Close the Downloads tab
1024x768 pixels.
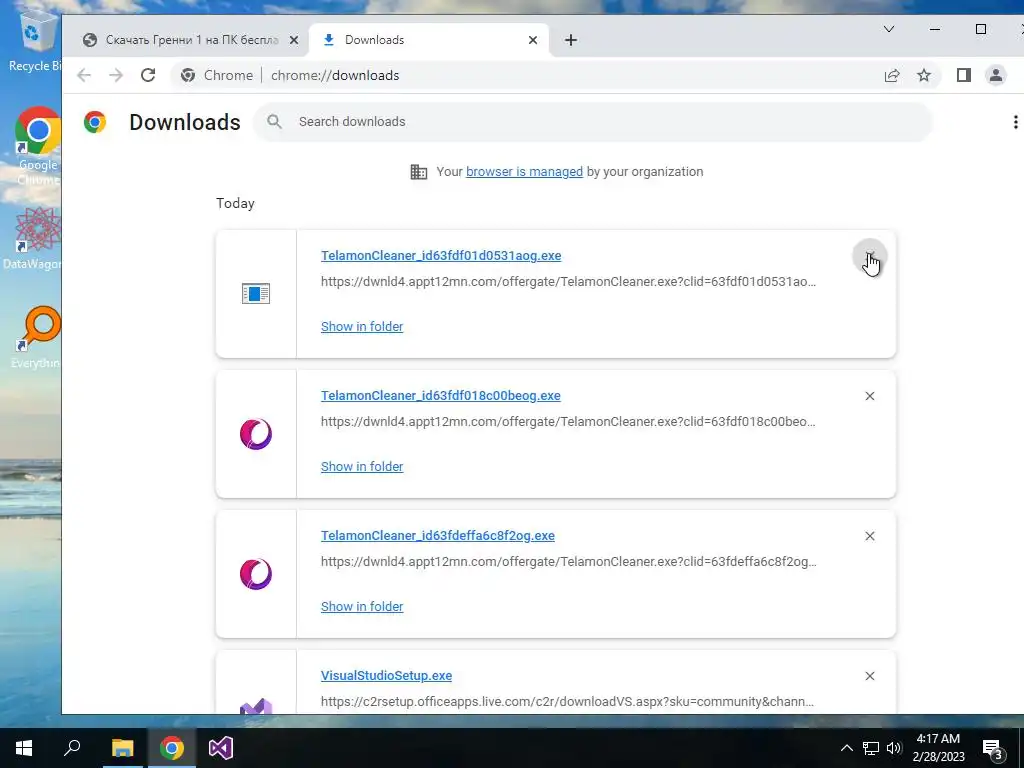click(533, 40)
